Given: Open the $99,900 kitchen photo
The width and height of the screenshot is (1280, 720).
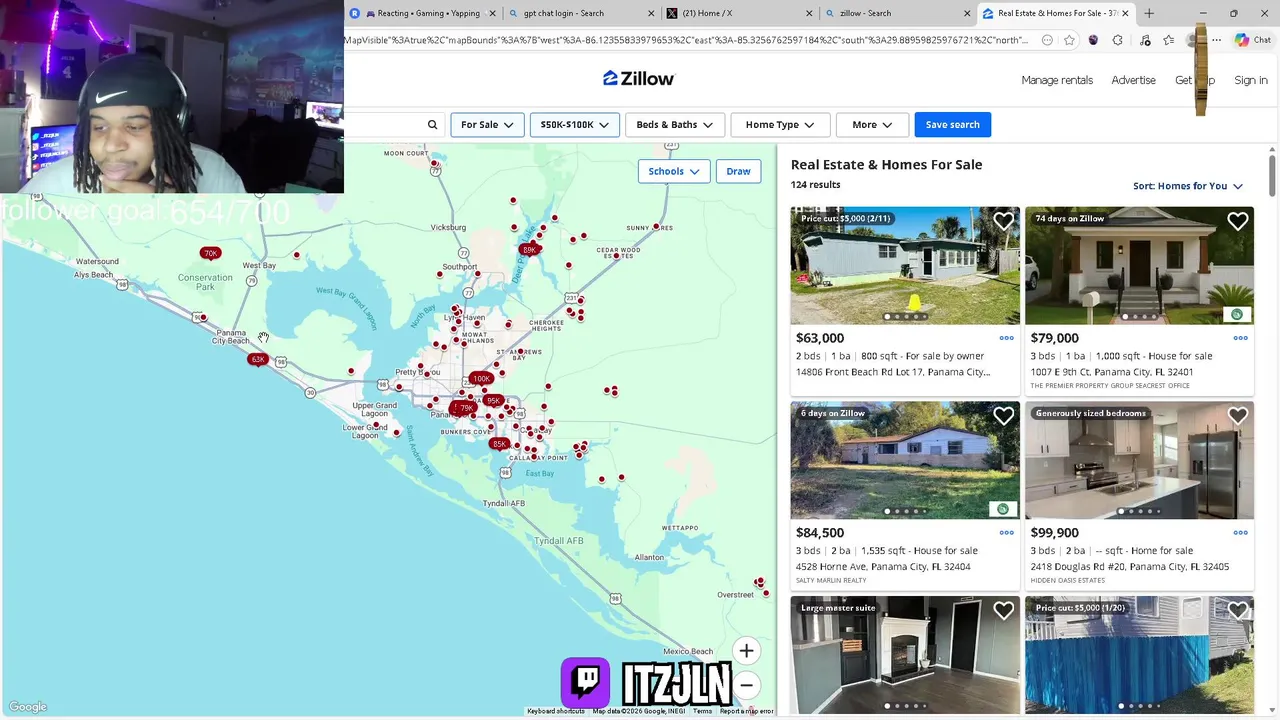Looking at the screenshot, I should [x=1139, y=460].
